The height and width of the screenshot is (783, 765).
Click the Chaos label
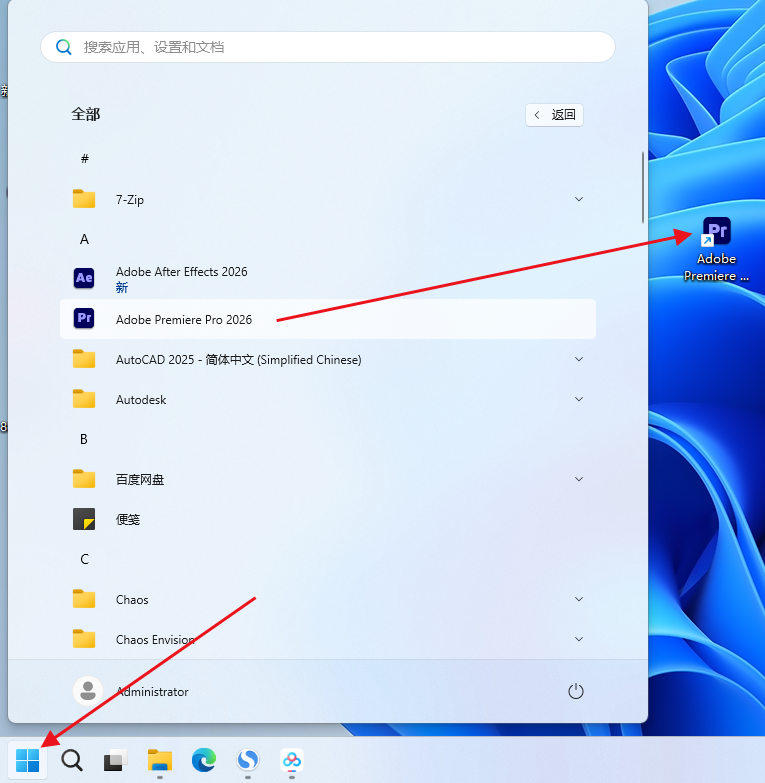(132, 599)
